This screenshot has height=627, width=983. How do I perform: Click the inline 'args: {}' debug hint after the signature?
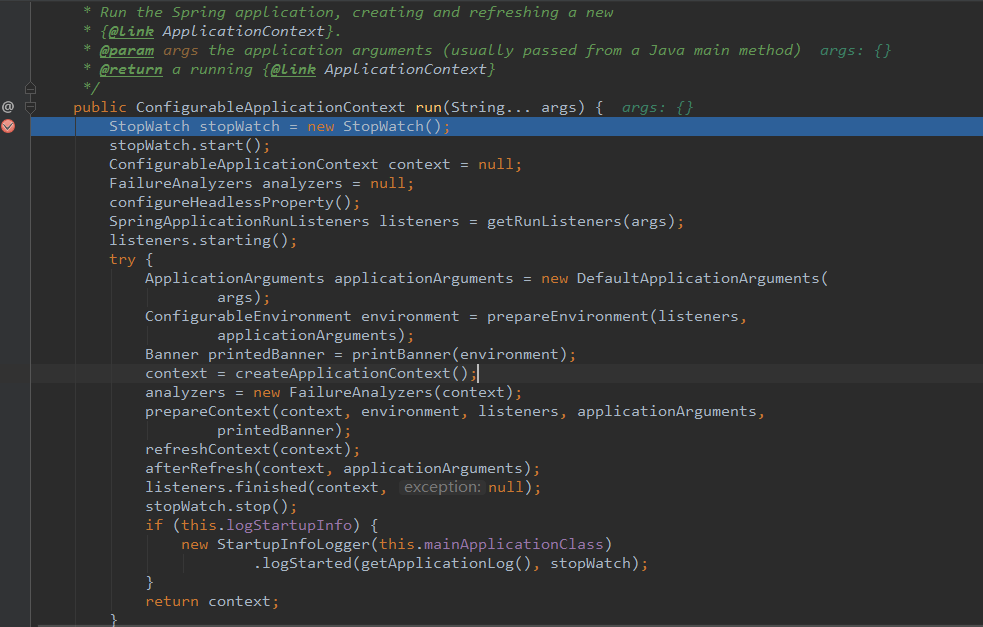[x=657, y=107]
